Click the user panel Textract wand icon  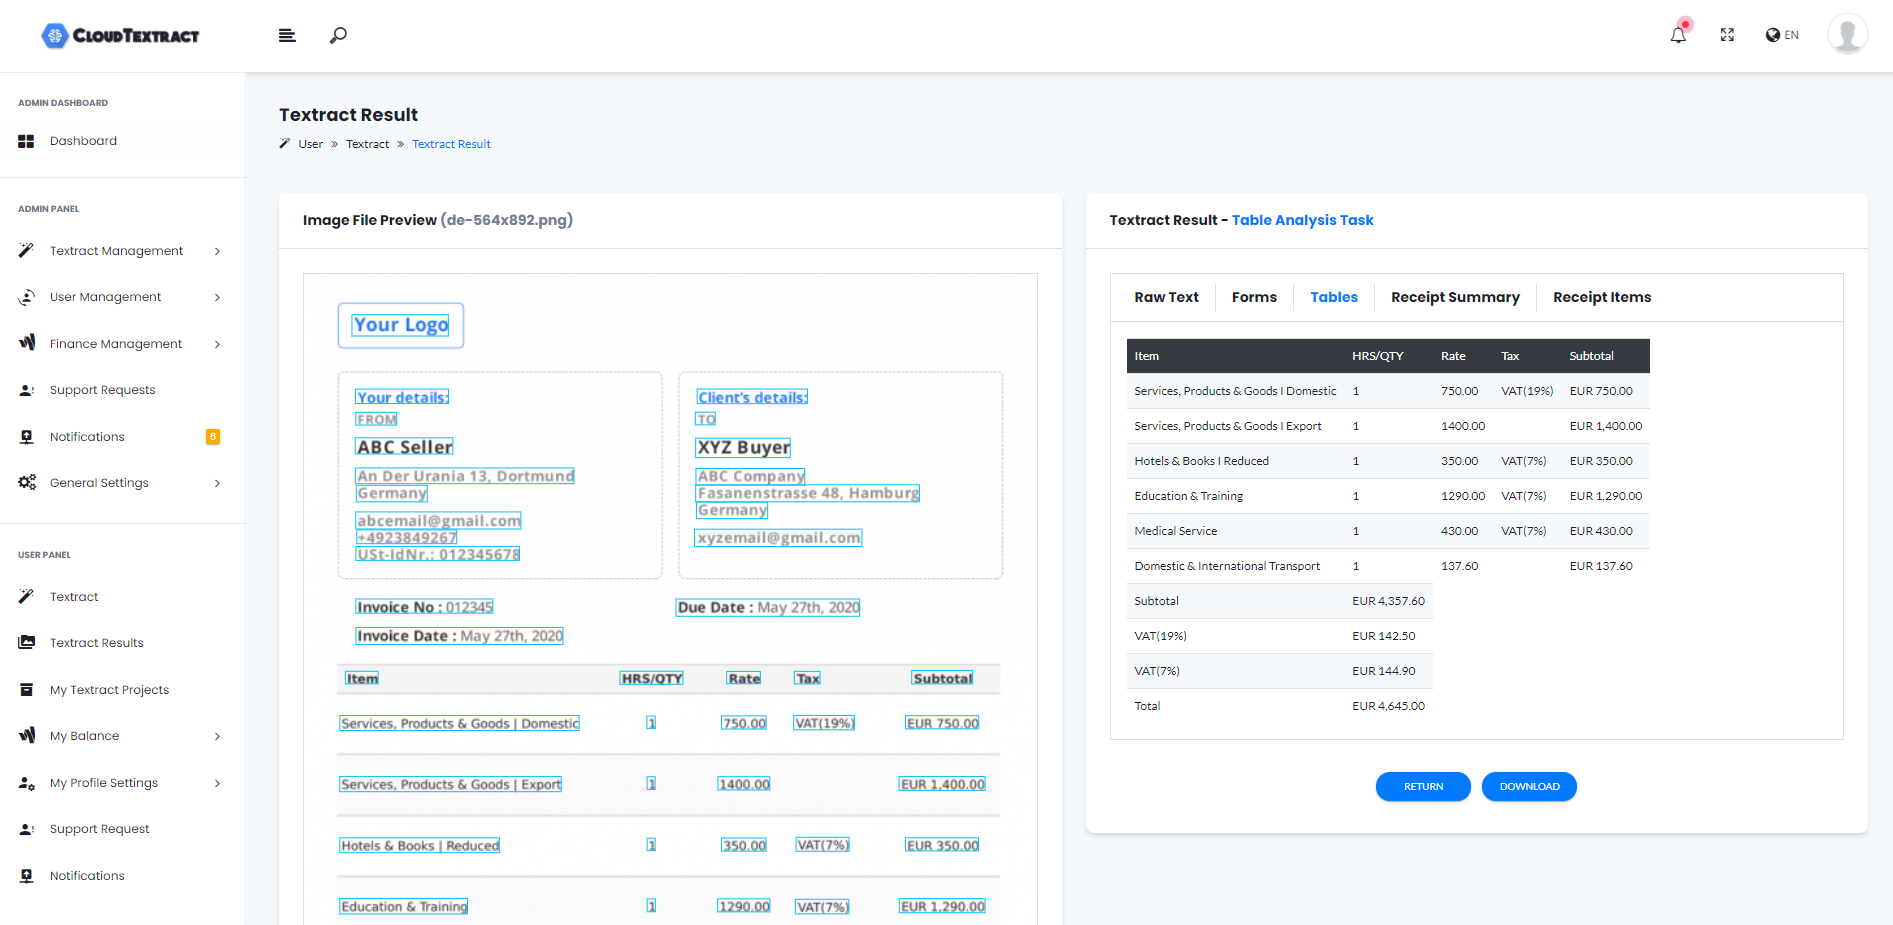pyautogui.click(x=26, y=597)
